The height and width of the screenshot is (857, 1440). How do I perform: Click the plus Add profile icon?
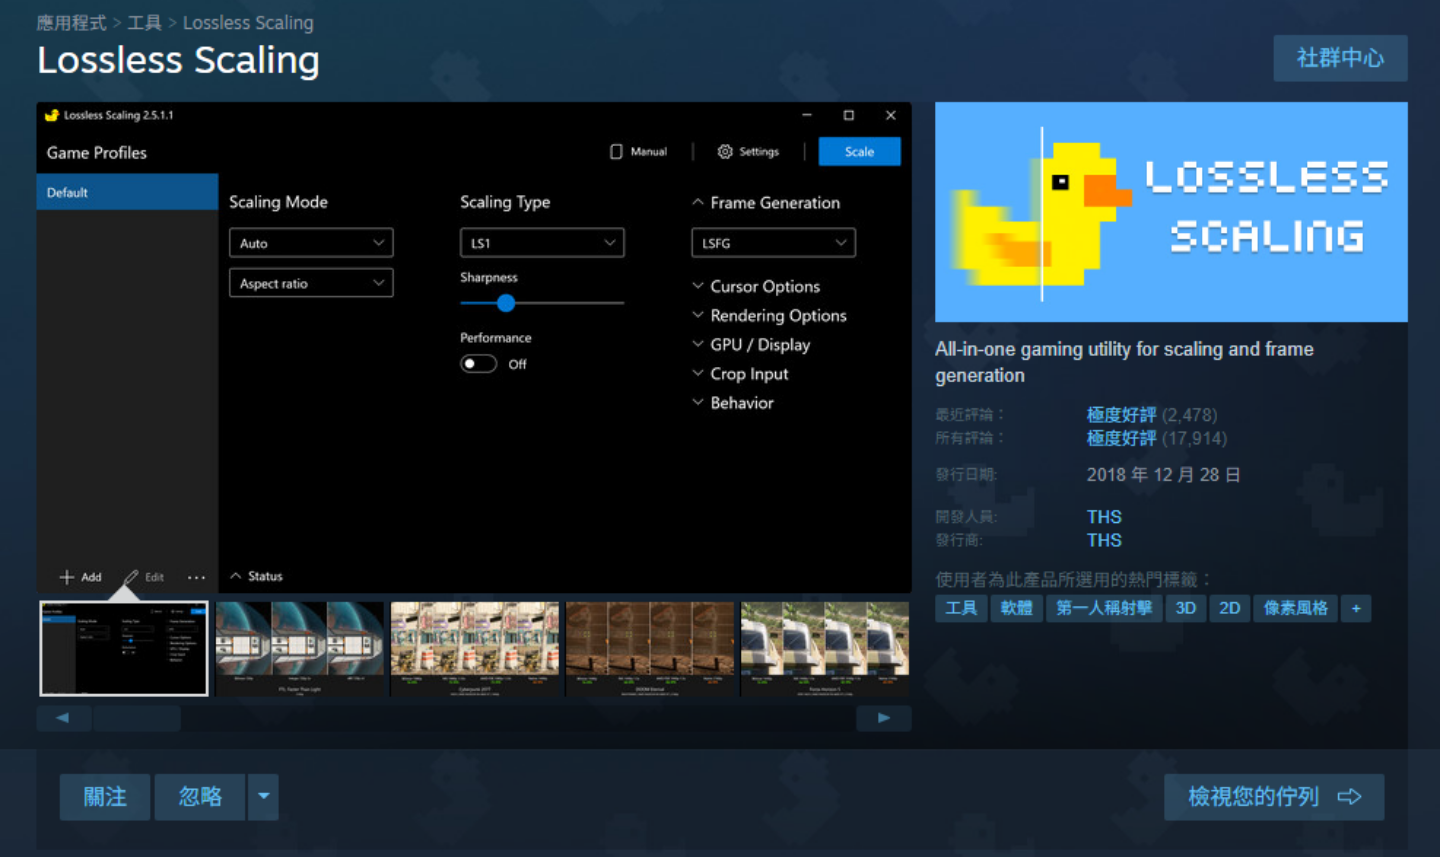pyautogui.click(x=67, y=577)
